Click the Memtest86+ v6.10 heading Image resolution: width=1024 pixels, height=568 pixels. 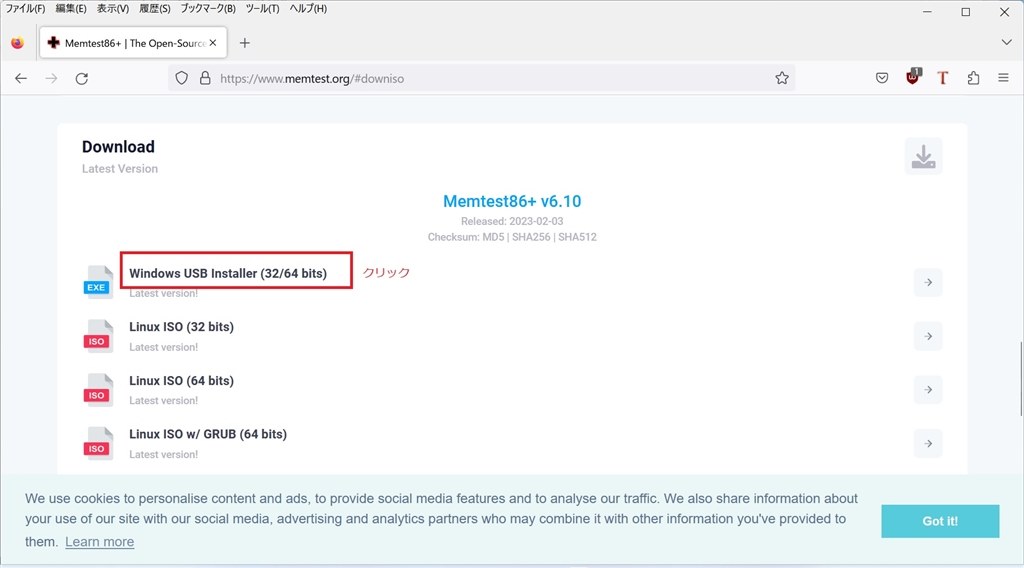(x=512, y=201)
